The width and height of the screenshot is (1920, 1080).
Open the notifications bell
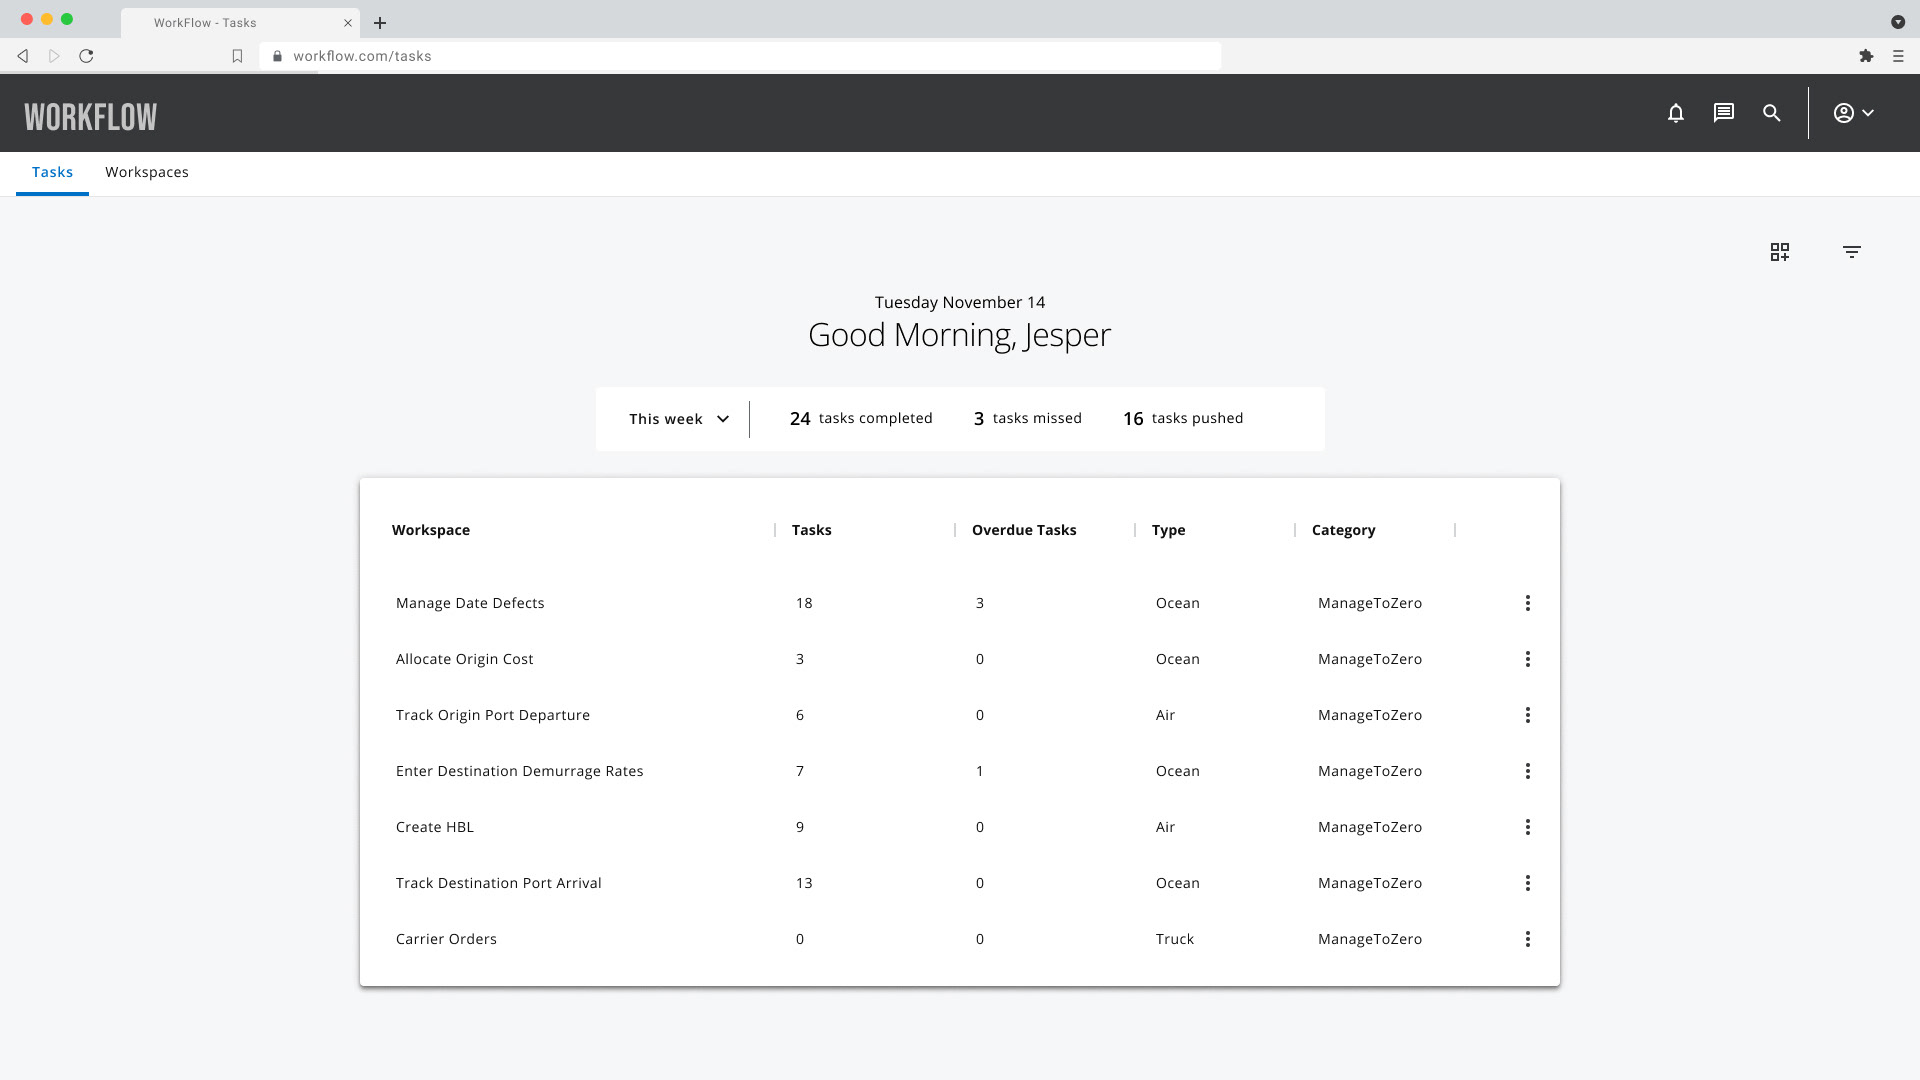(1676, 113)
